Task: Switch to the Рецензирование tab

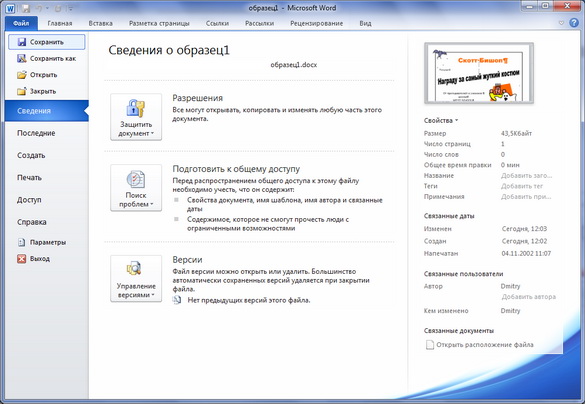Action: tap(316, 23)
